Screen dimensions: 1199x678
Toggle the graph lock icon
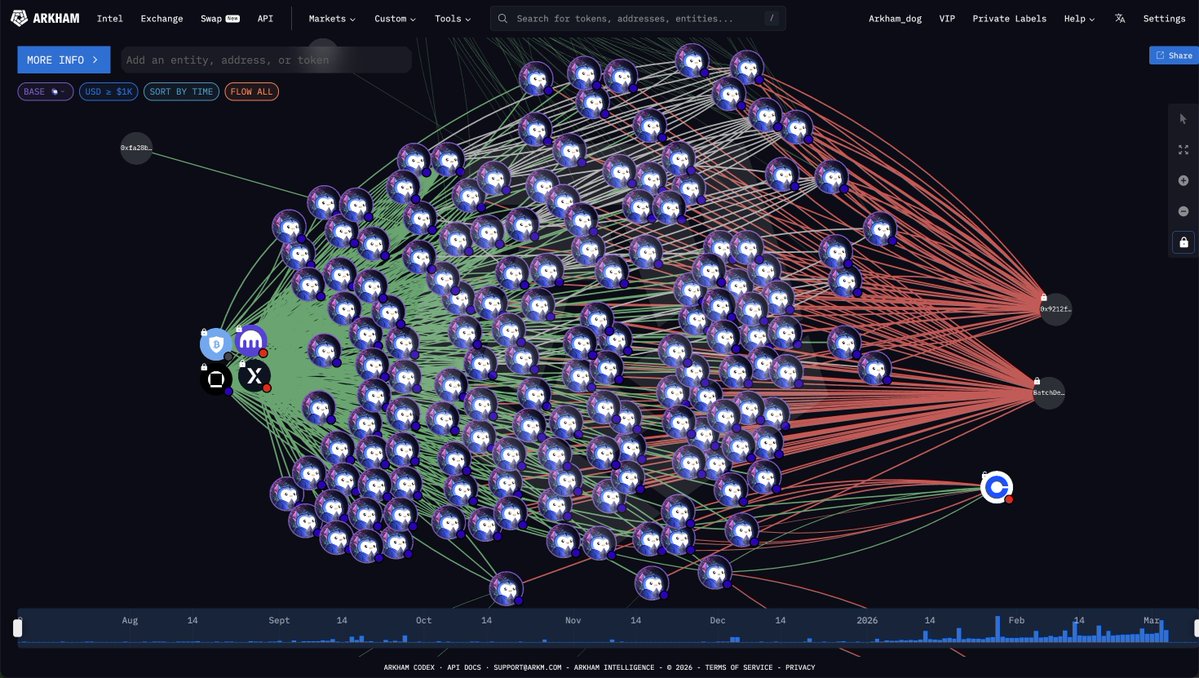click(1184, 242)
